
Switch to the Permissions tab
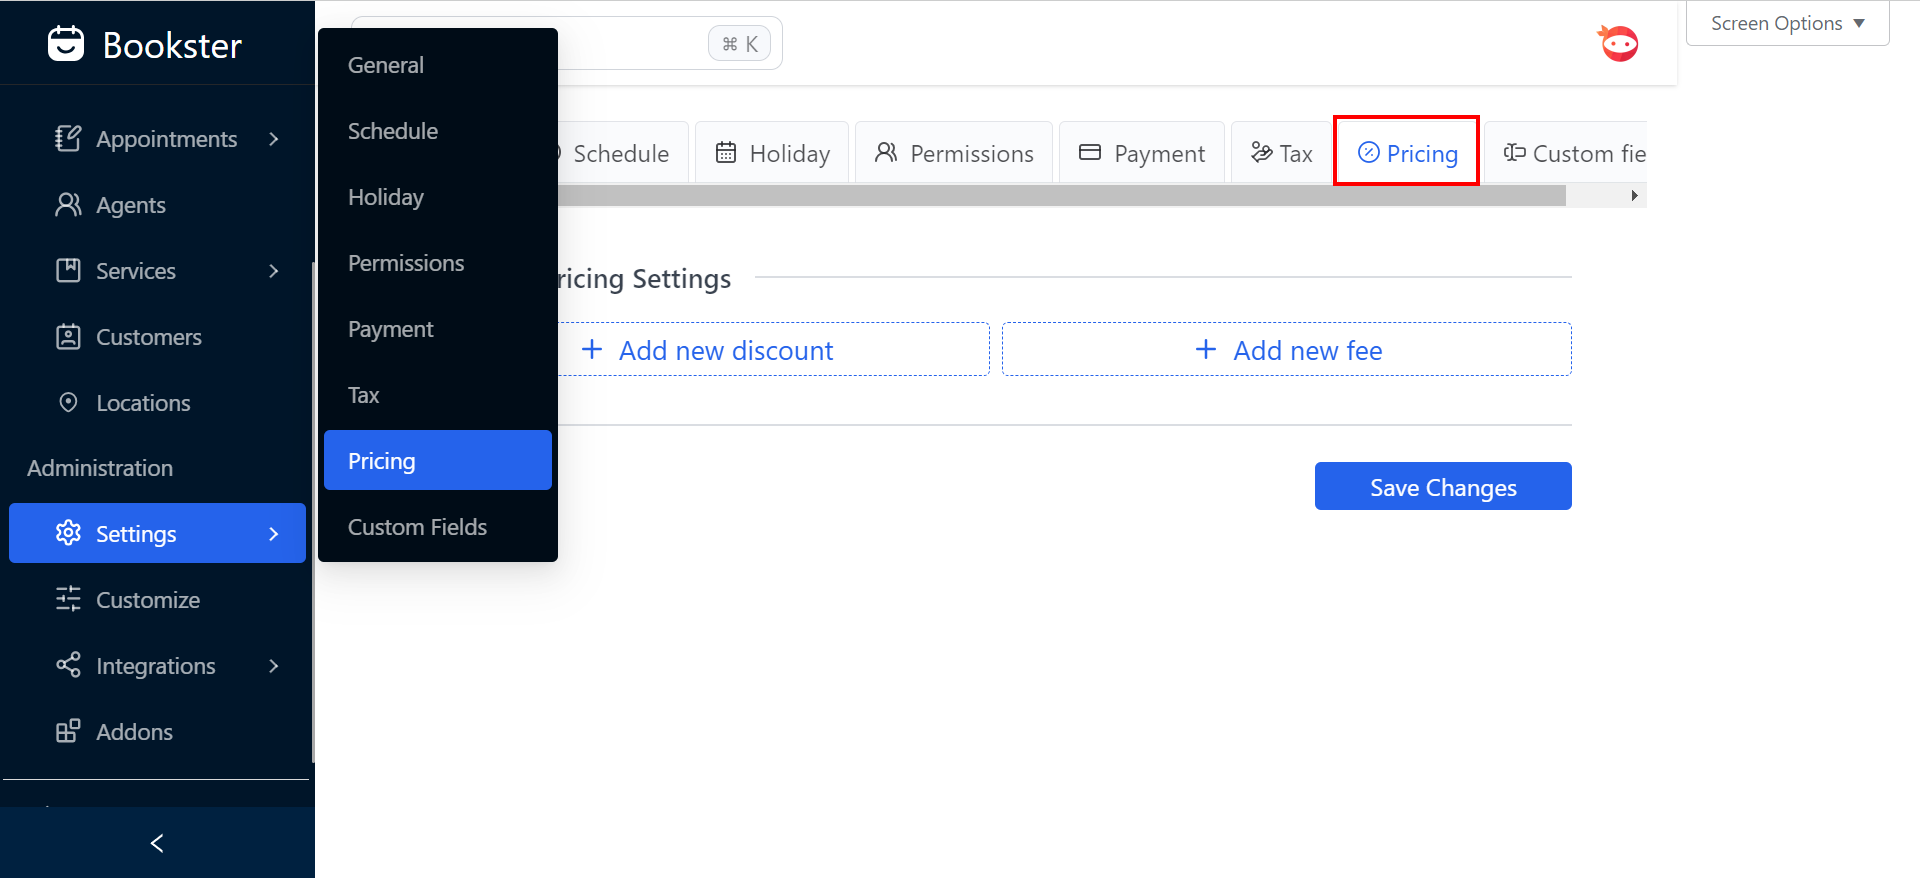[954, 153]
